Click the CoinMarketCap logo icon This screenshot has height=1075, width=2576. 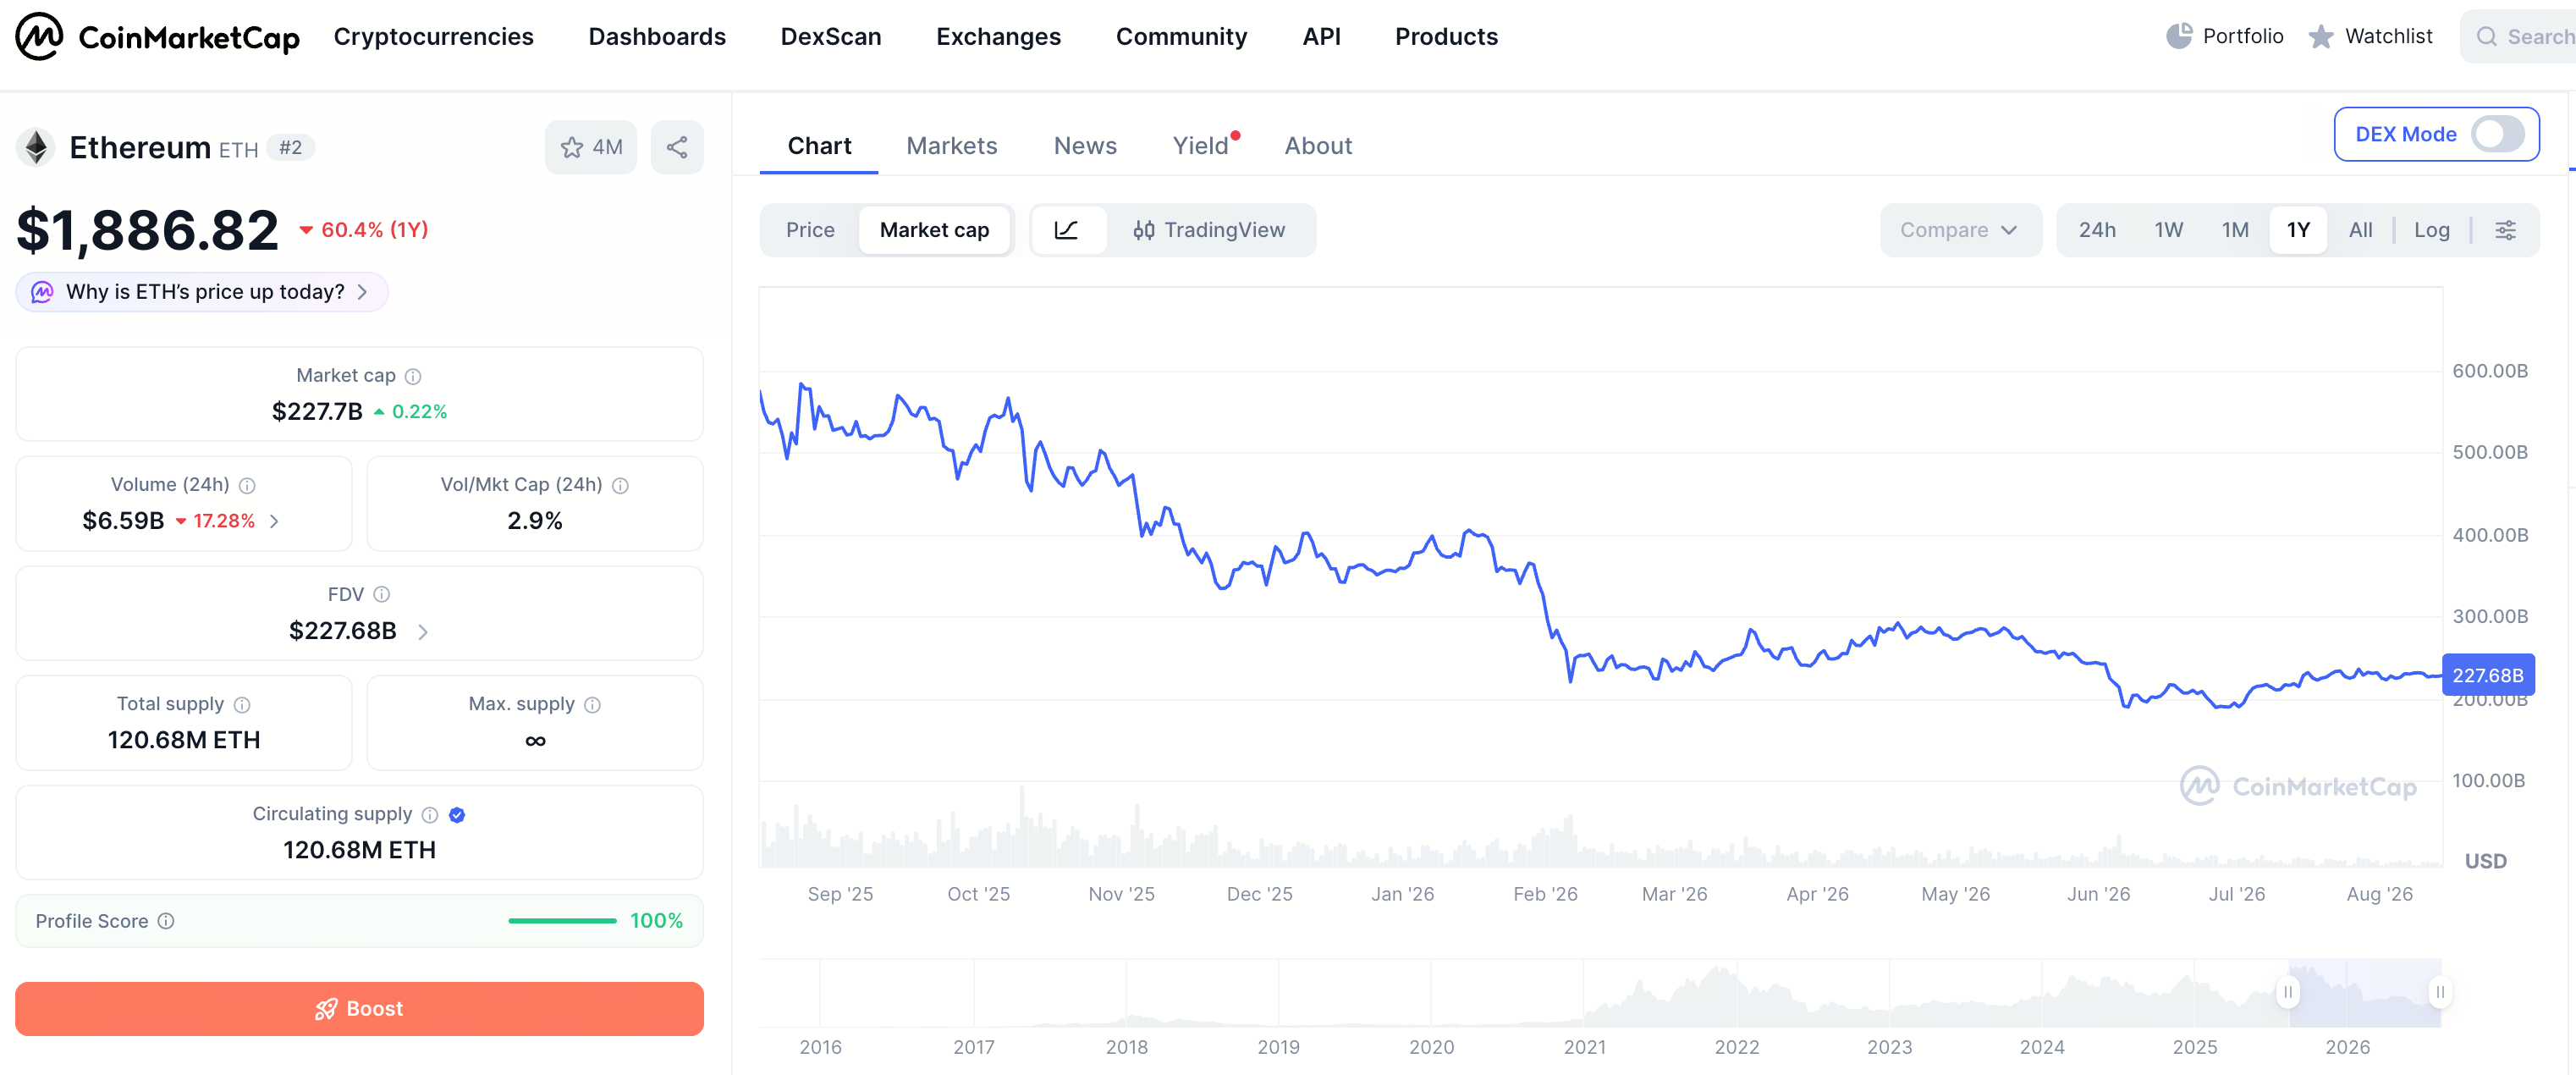point(39,37)
